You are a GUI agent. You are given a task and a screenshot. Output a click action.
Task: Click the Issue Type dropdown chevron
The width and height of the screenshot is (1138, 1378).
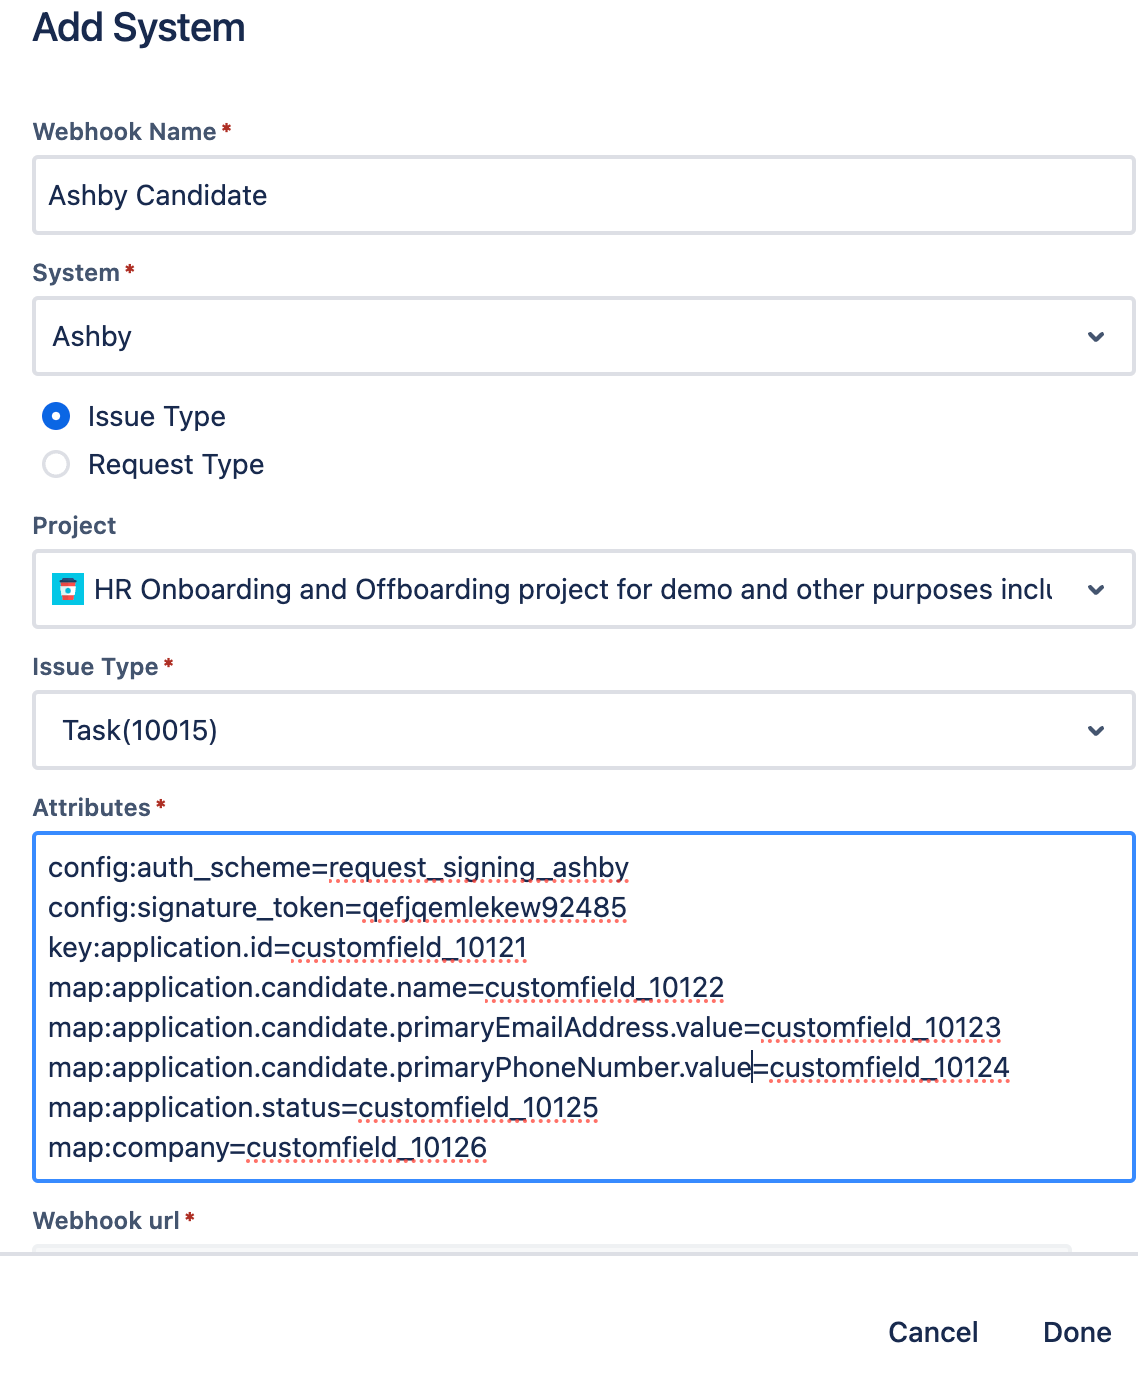point(1095,730)
